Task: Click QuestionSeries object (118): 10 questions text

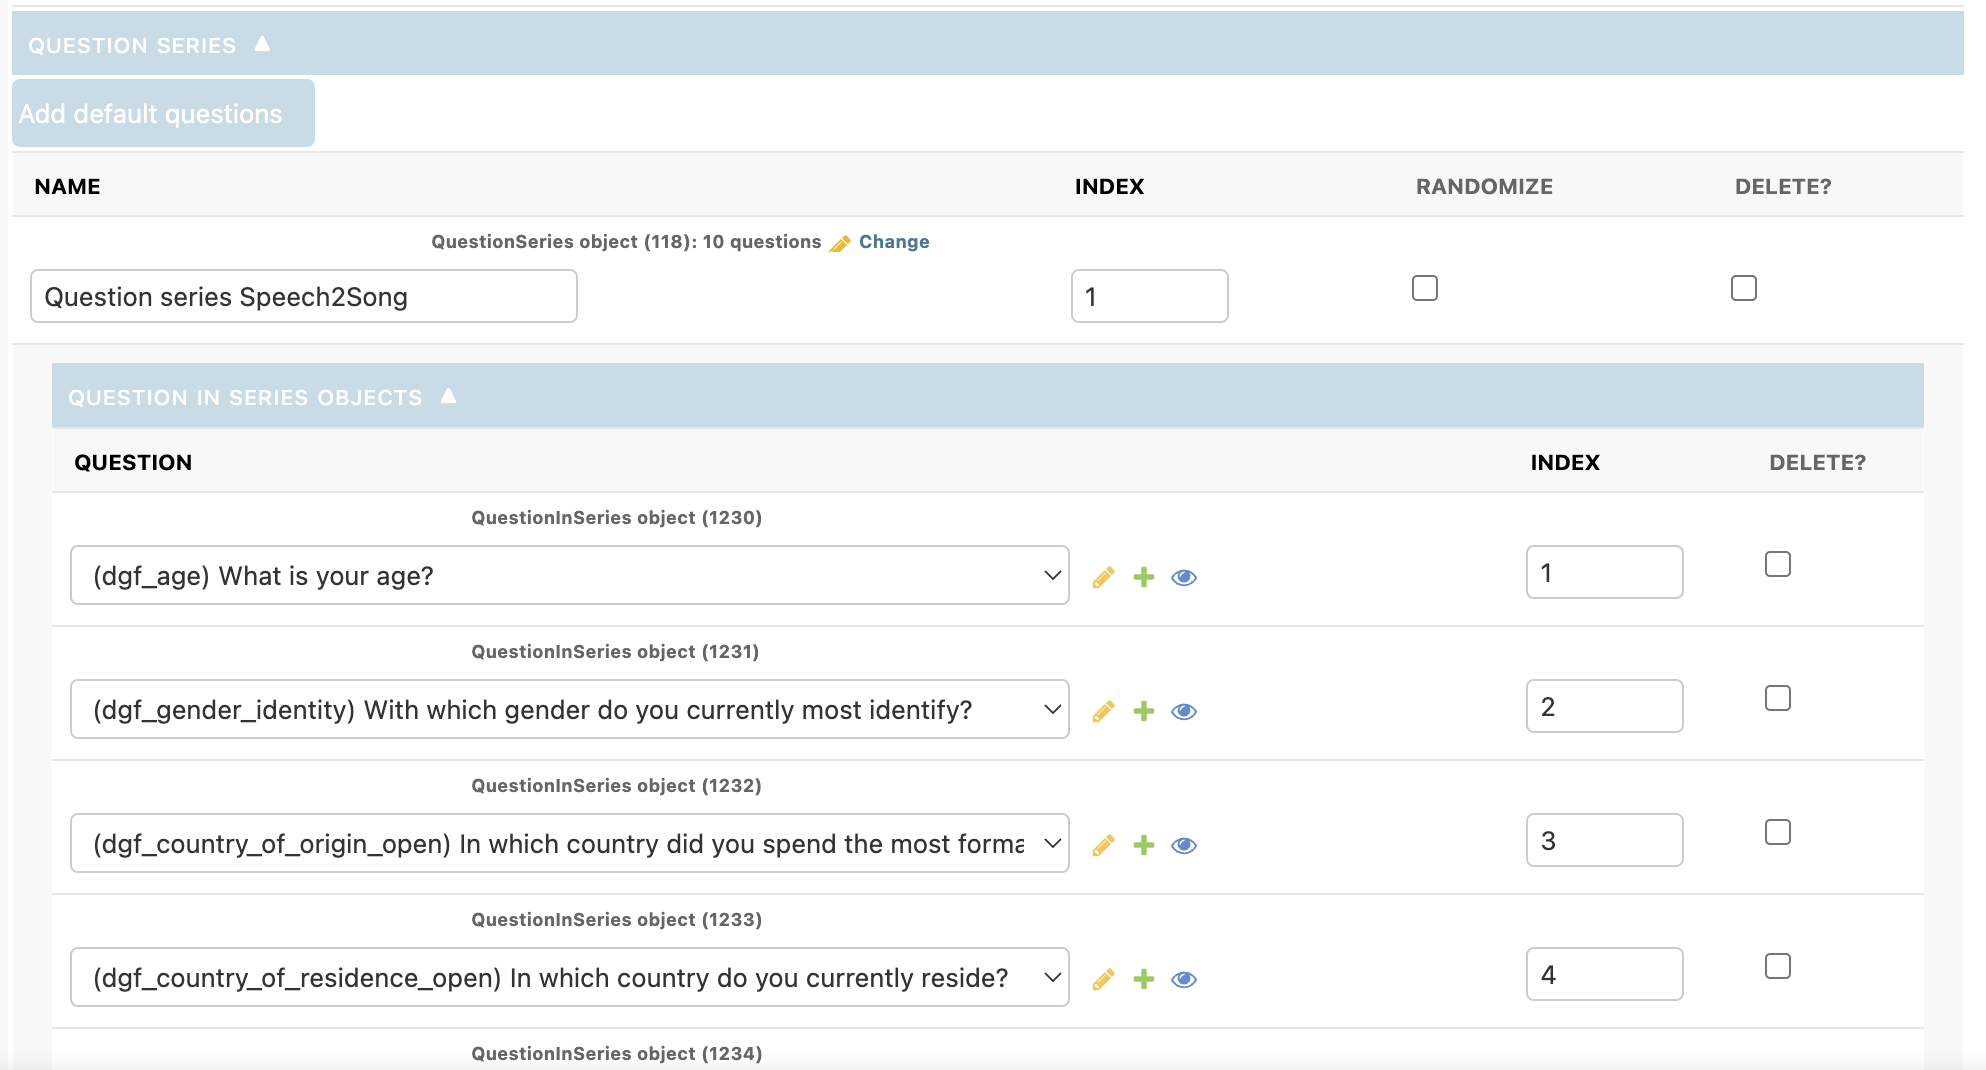Action: pyautogui.click(x=626, y=242)
